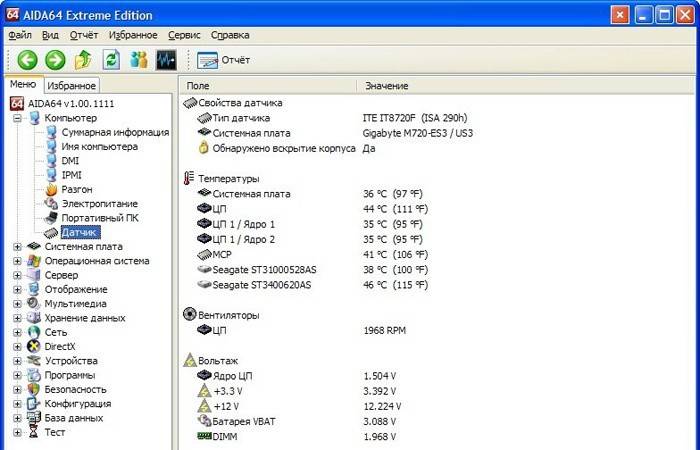Click the users icon in the toolbar
Viewport: 700px width, 450px height.
pos(139,60)
